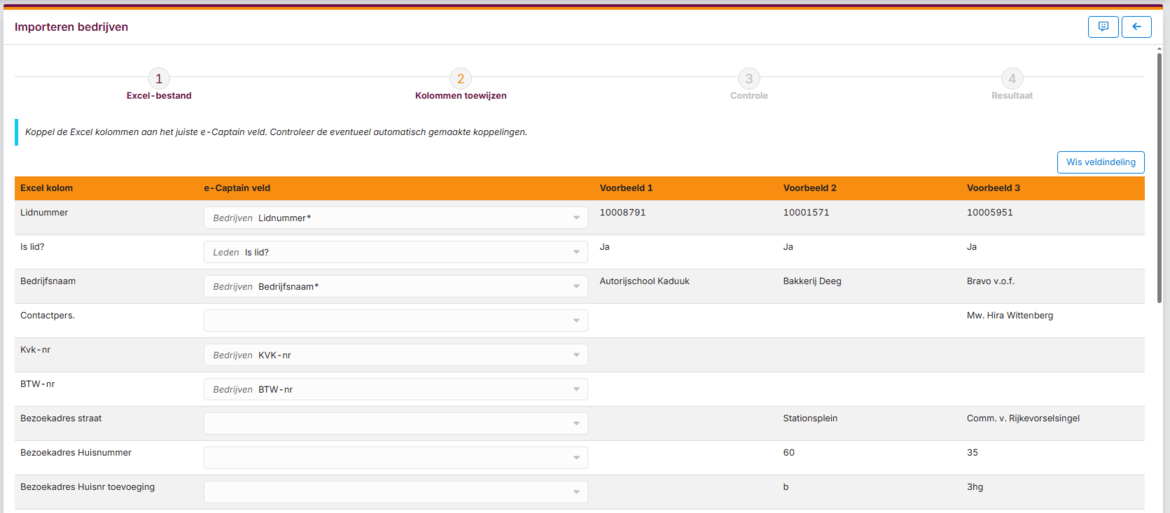This screenshot has height=513, width=1170.
Task: Click the 3hg toevoeging cell
Action: (x=975, y=487)
